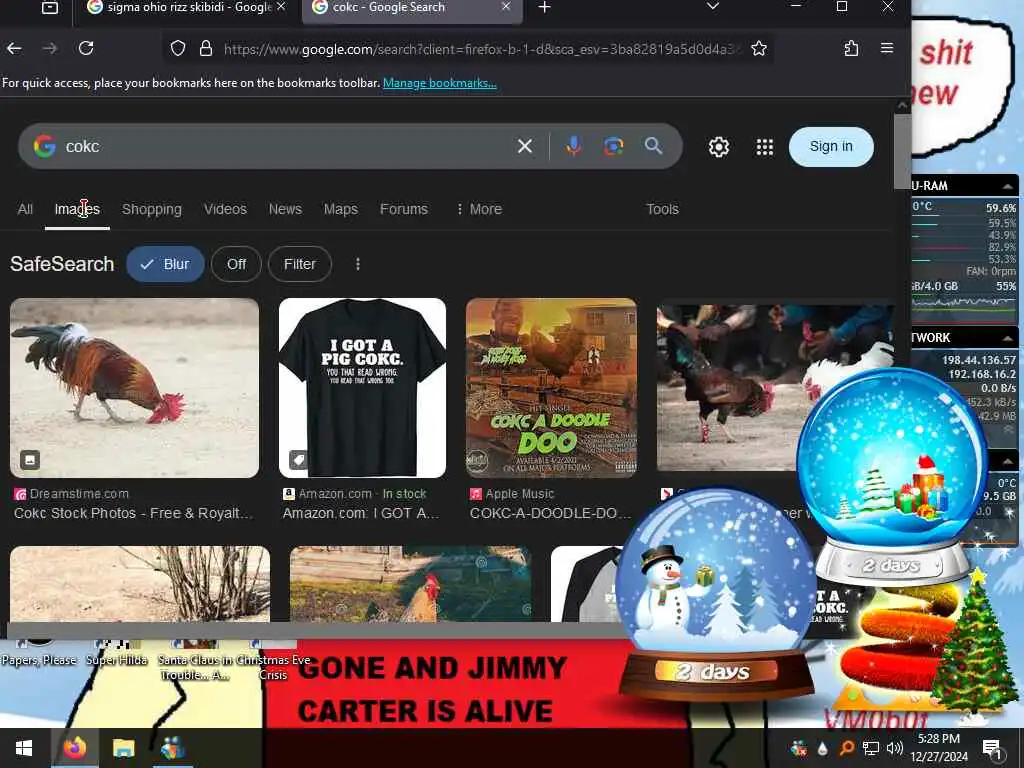Image resolution: width=1024 pixels, height=768 pixels.
Task: Open the Google apps grid icon
Action: (765, 147)
